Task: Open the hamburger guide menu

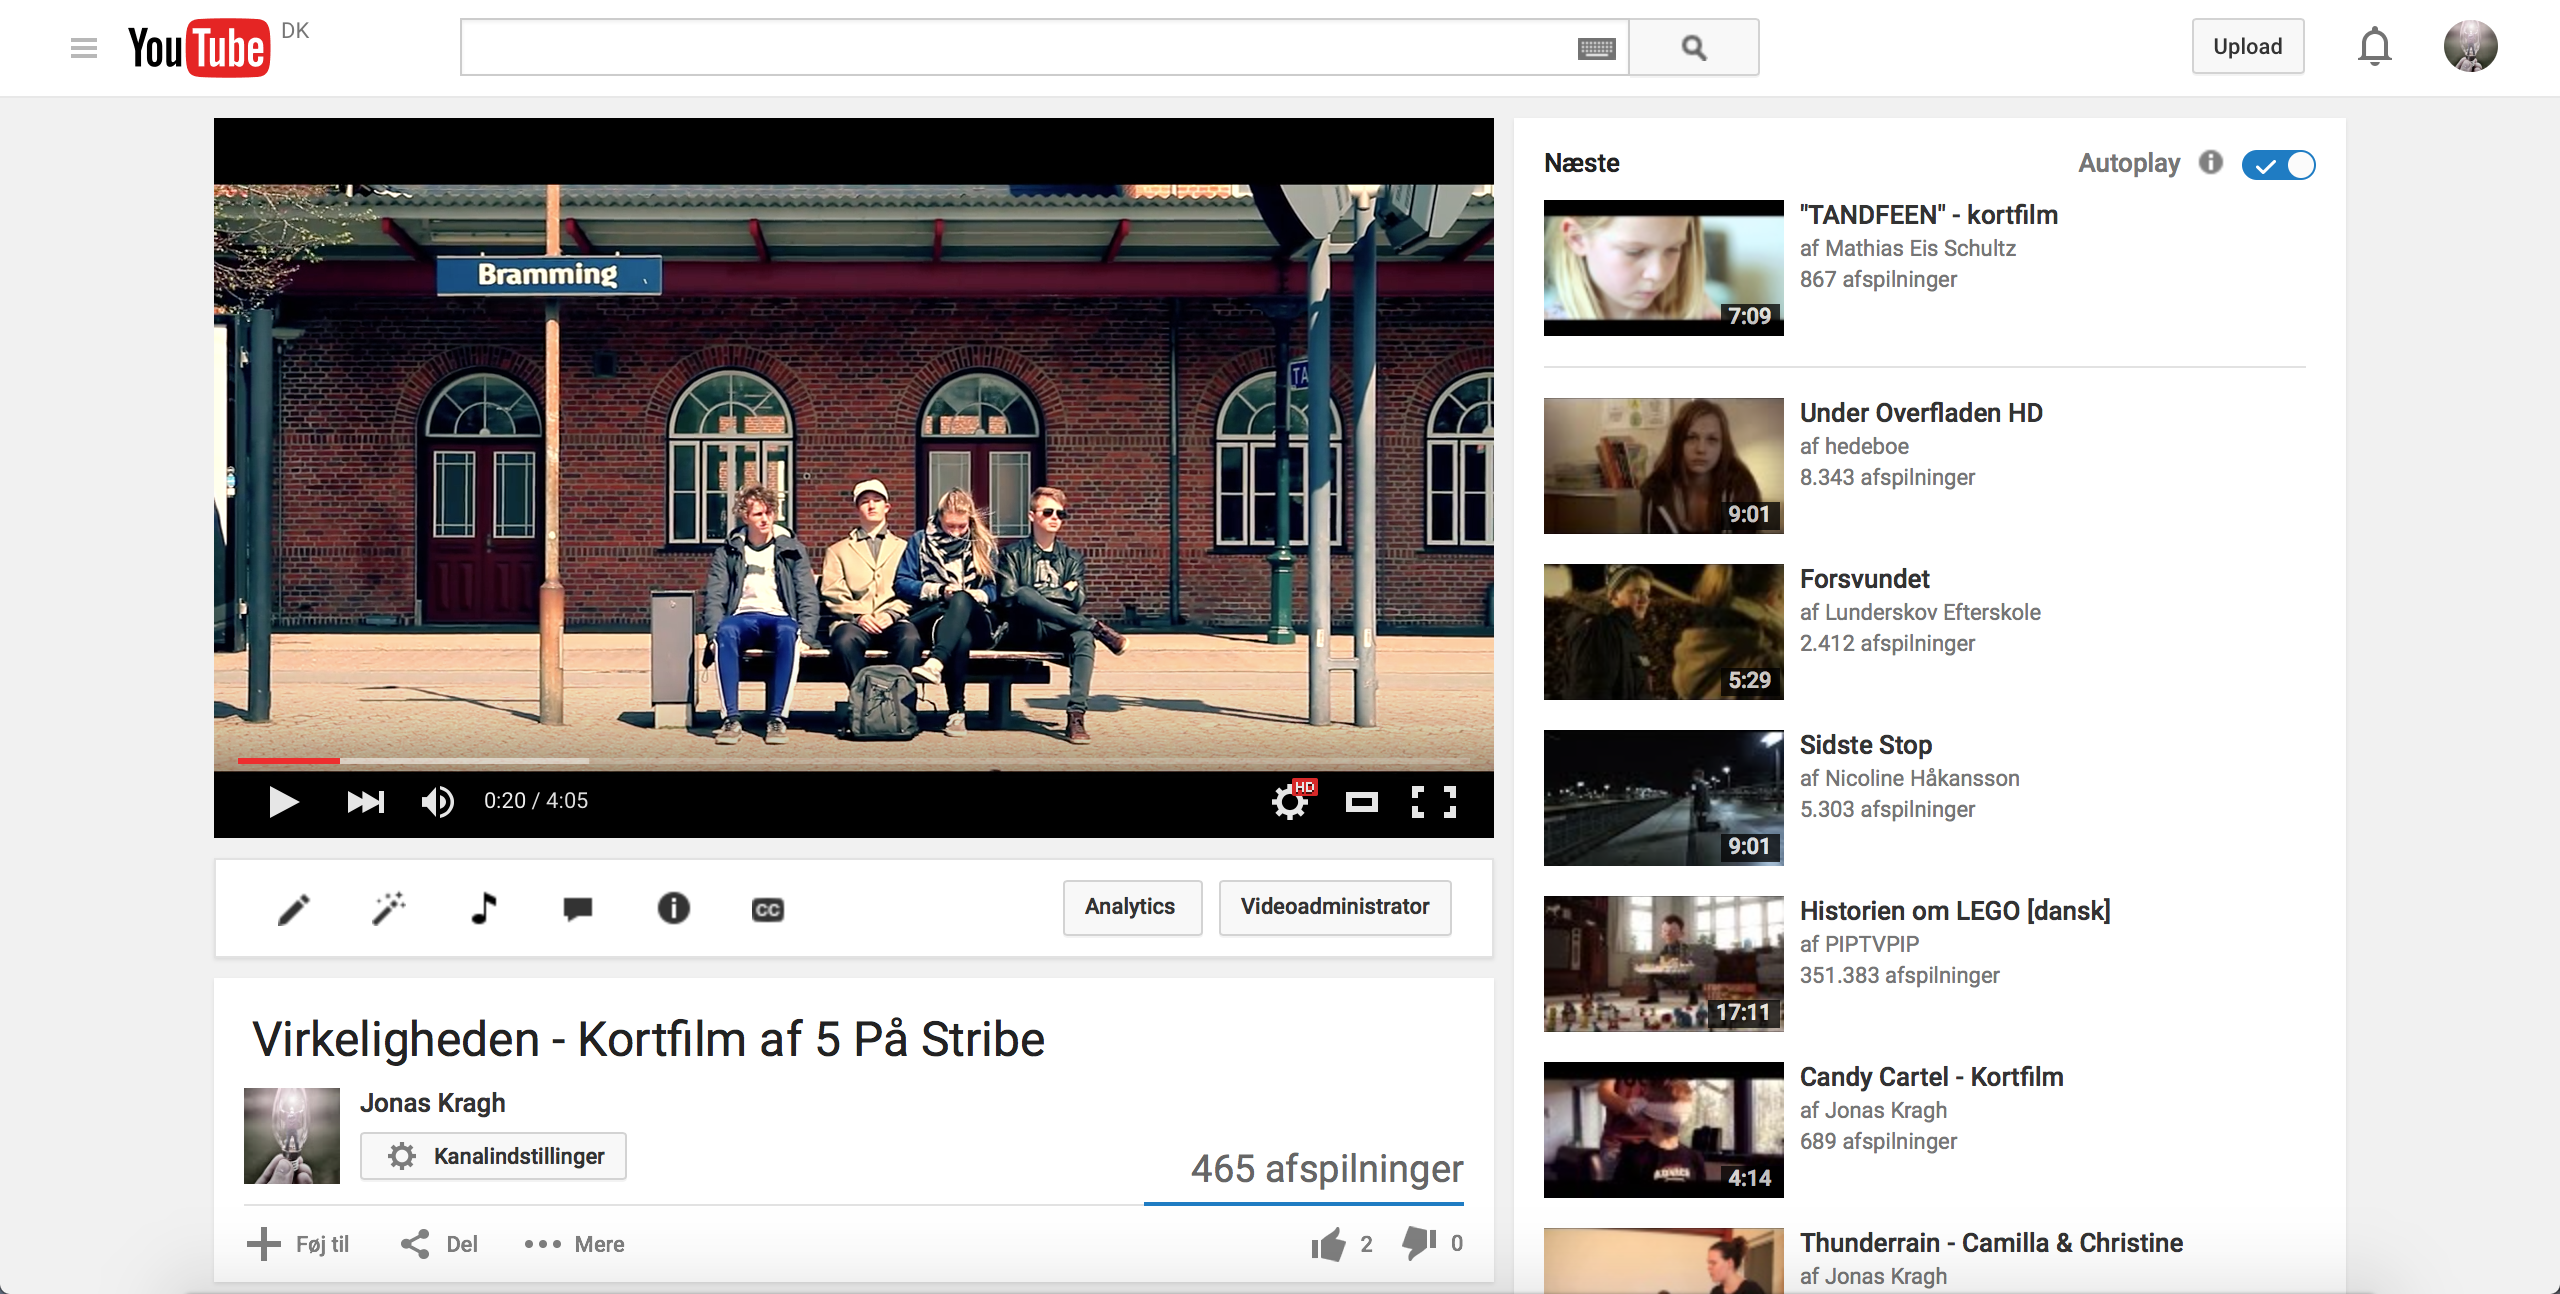Action: click(x=84, y=47)
